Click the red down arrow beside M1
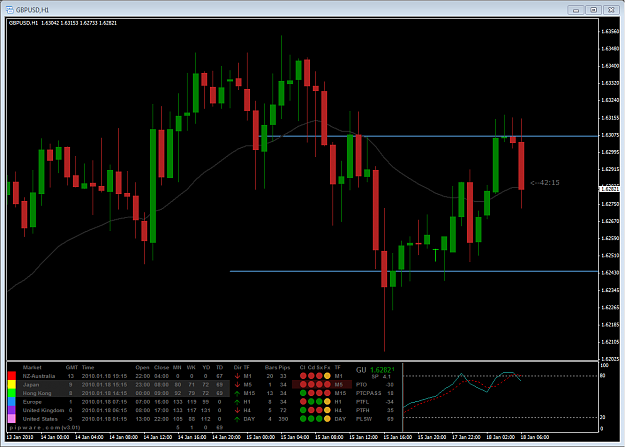The height and width of the screenshot is (447, 625). pyautogui.click(x=237, y=376)
